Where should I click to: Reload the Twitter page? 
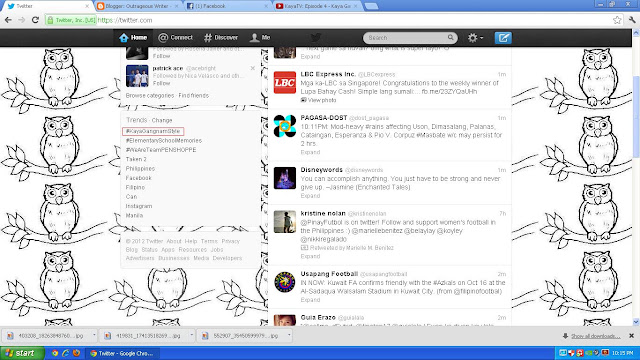pyautogui.click(x=36, y=20)
